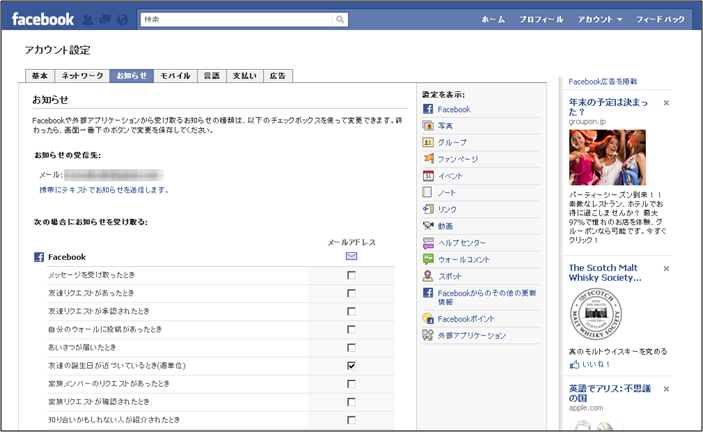Screen dimensions: 703x432
Task: Click the Scotch Malt Whisky Society seal image
Action: [596, 314]
